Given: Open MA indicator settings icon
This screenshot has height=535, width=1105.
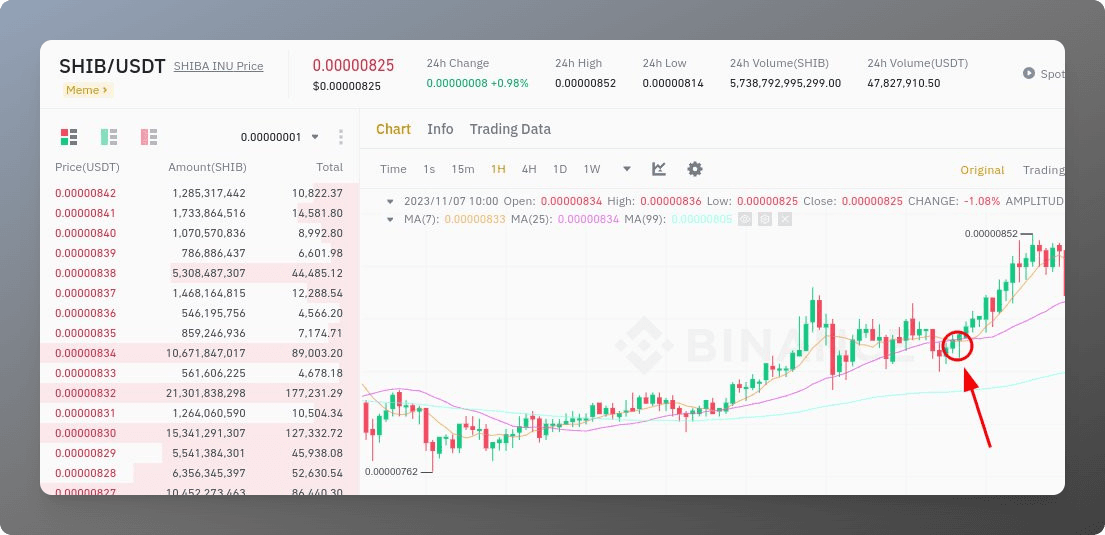Looking at the screenshot, I should (765, 219).
